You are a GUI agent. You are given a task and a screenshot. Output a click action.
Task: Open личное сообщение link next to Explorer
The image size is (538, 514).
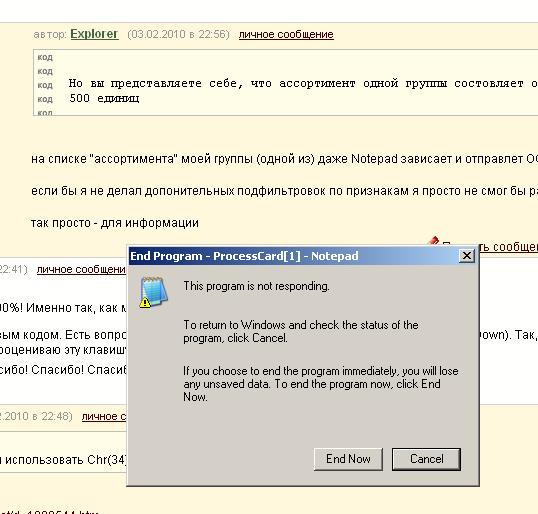tap(286, 34)
